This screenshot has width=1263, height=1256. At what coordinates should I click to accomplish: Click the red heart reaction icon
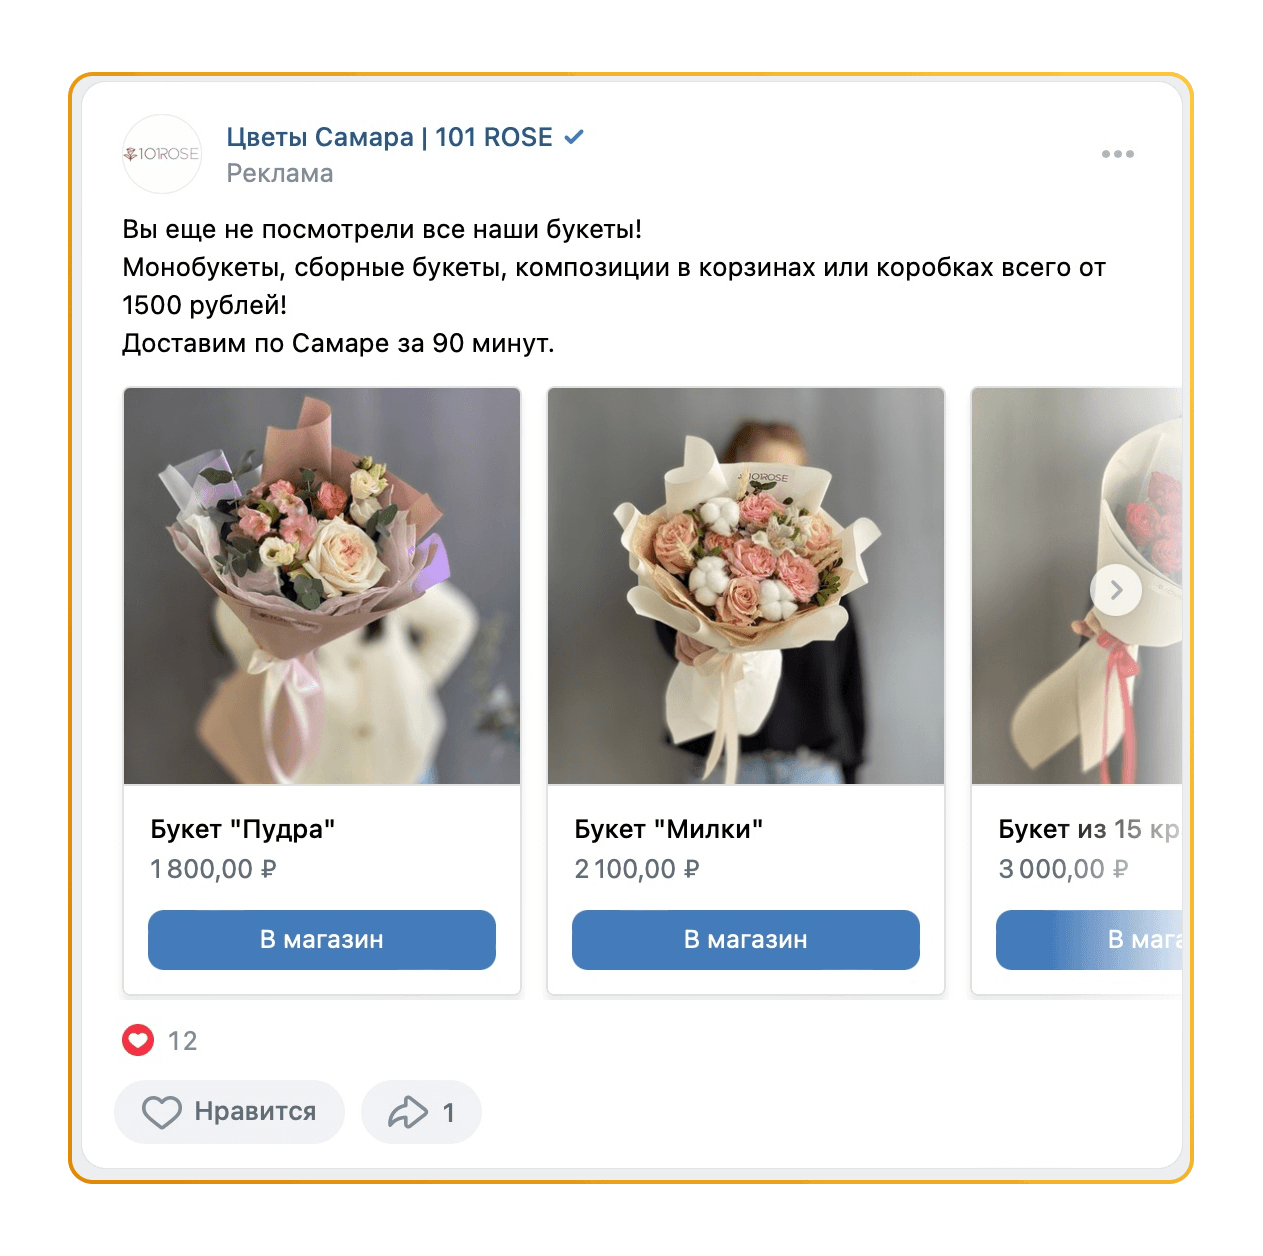pyautogui.click(x=138, y=1041)
